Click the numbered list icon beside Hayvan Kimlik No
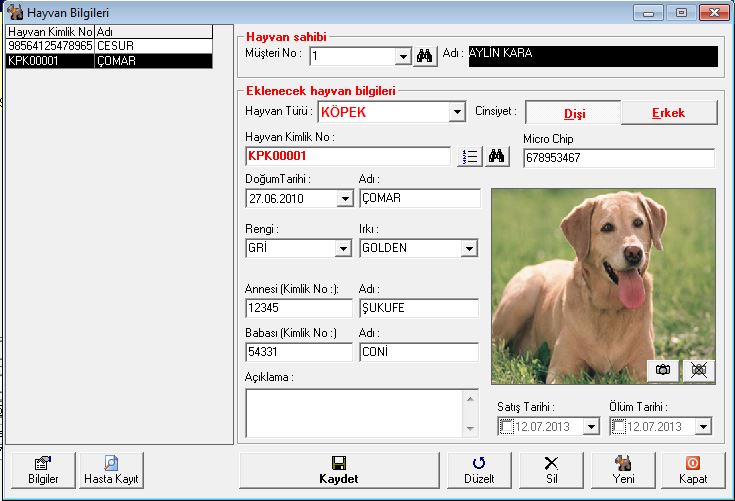735x501 pixels. (x=469, y=157)
